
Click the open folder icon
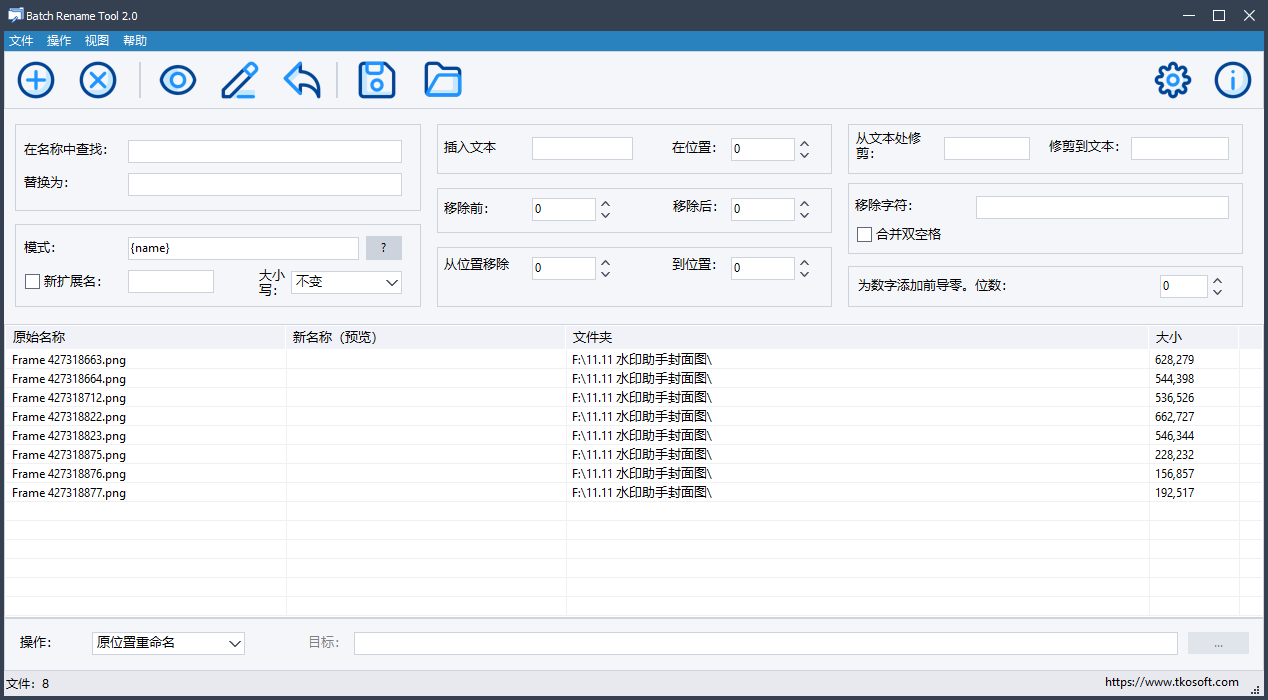(442, 80)
